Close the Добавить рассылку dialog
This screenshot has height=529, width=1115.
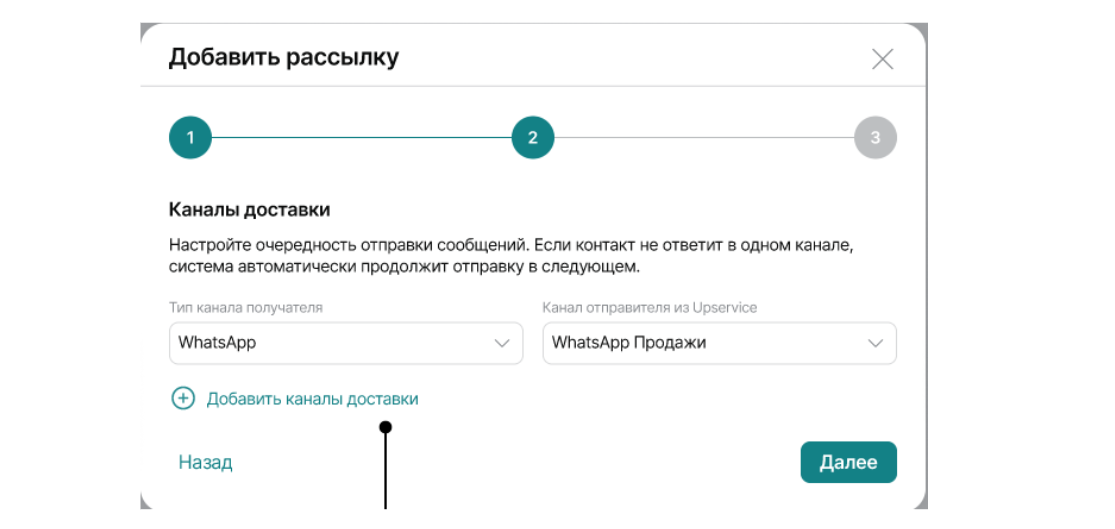(x=882, y=59)
